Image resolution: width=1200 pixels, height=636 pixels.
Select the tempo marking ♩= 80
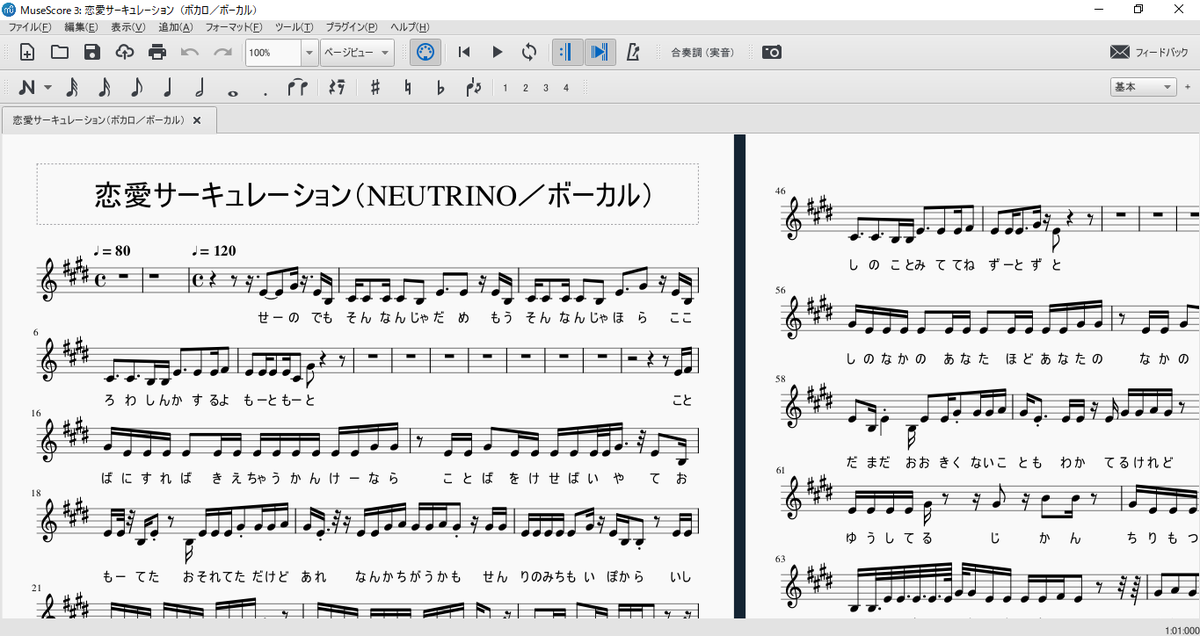click(111, 250)
